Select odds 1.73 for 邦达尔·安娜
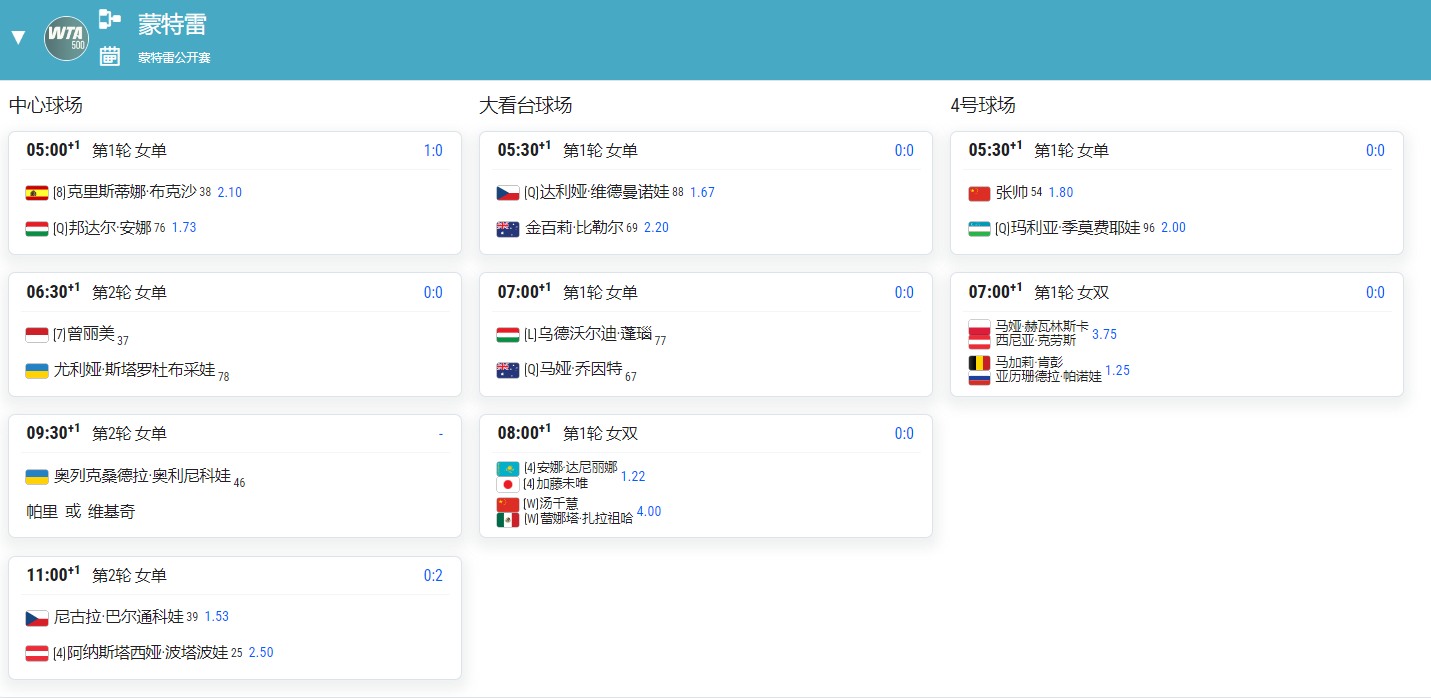Image resolution: width=1431 pixels, height=698 pixels. tap(184, 227)
